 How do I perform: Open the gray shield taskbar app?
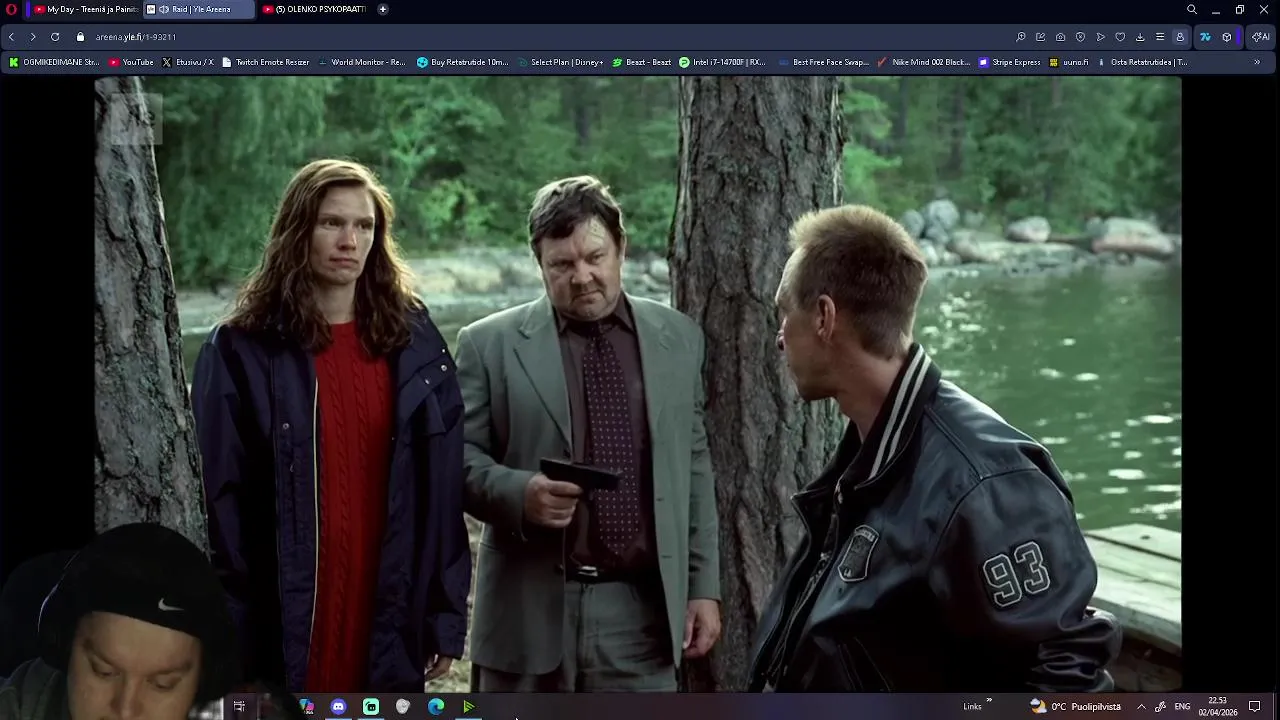point(403,706)
